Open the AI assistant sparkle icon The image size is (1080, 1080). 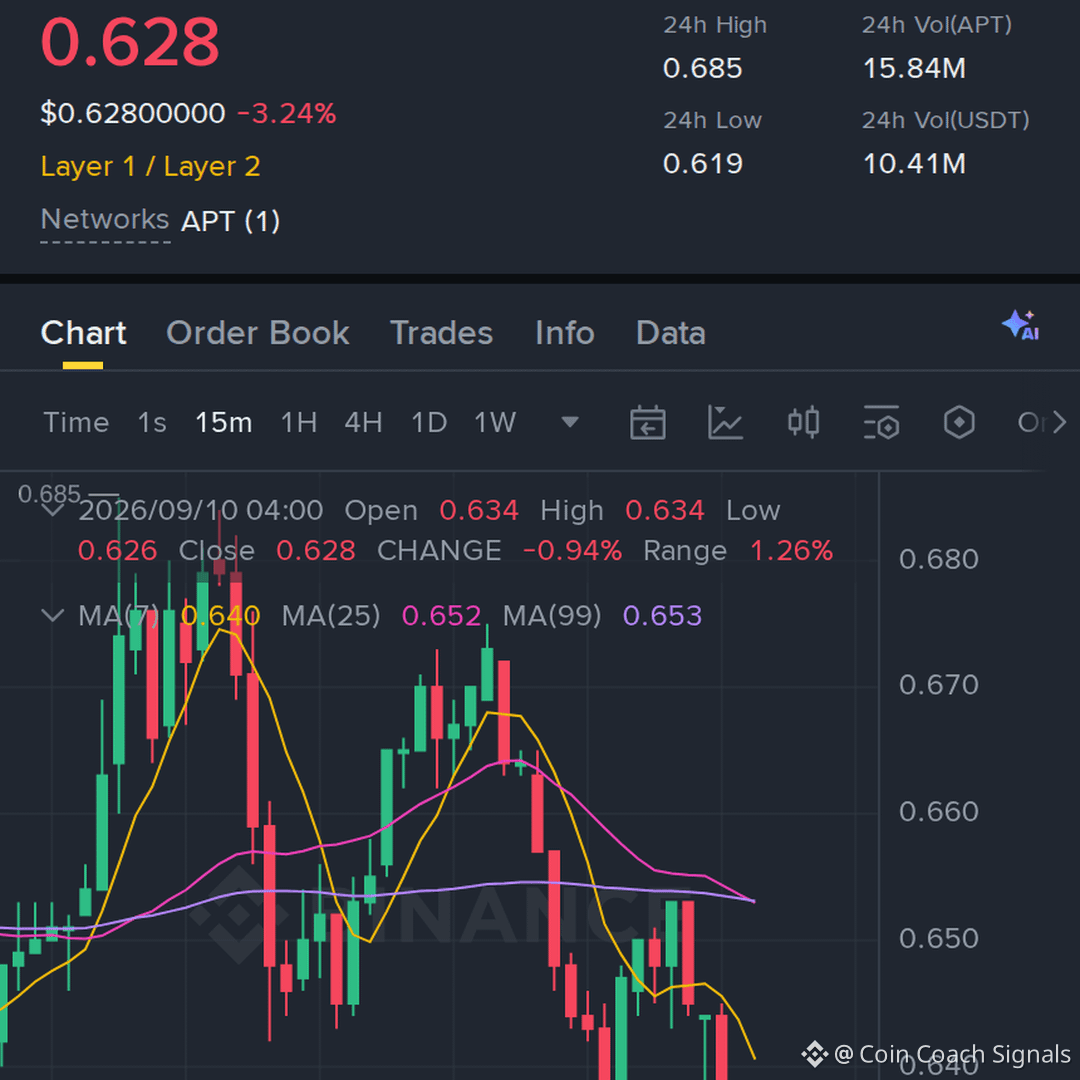1020,325
